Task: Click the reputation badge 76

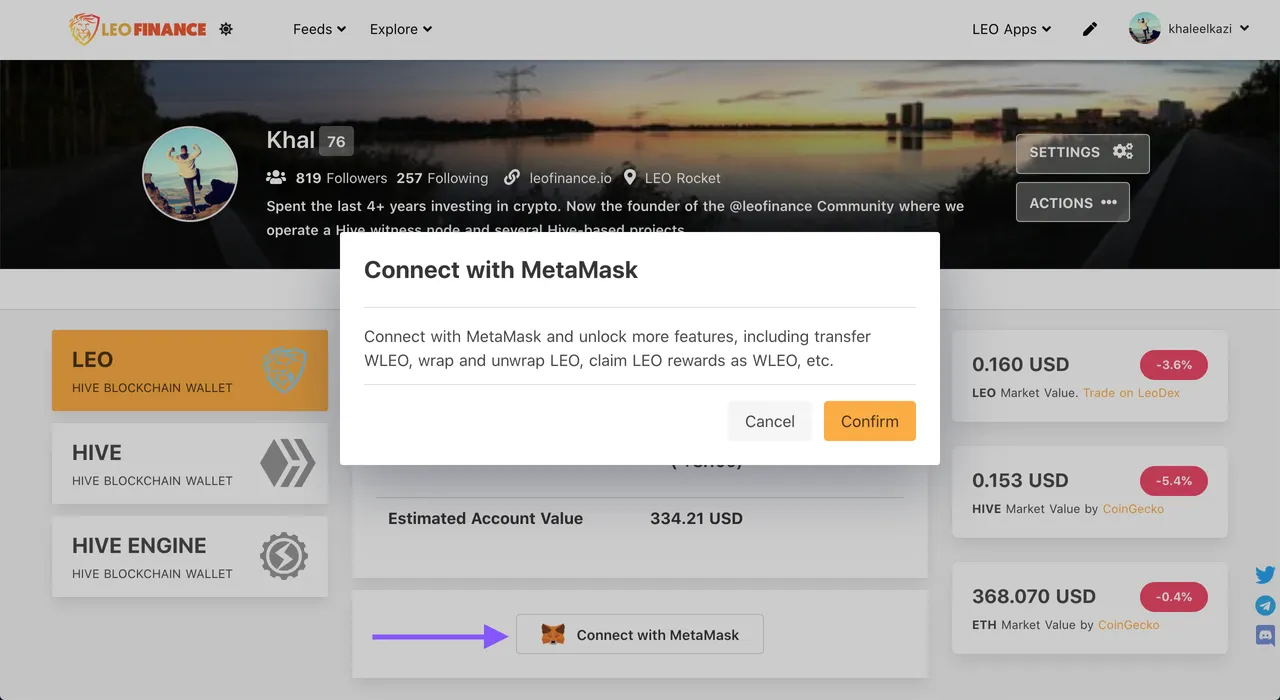Action: point(336,141)
